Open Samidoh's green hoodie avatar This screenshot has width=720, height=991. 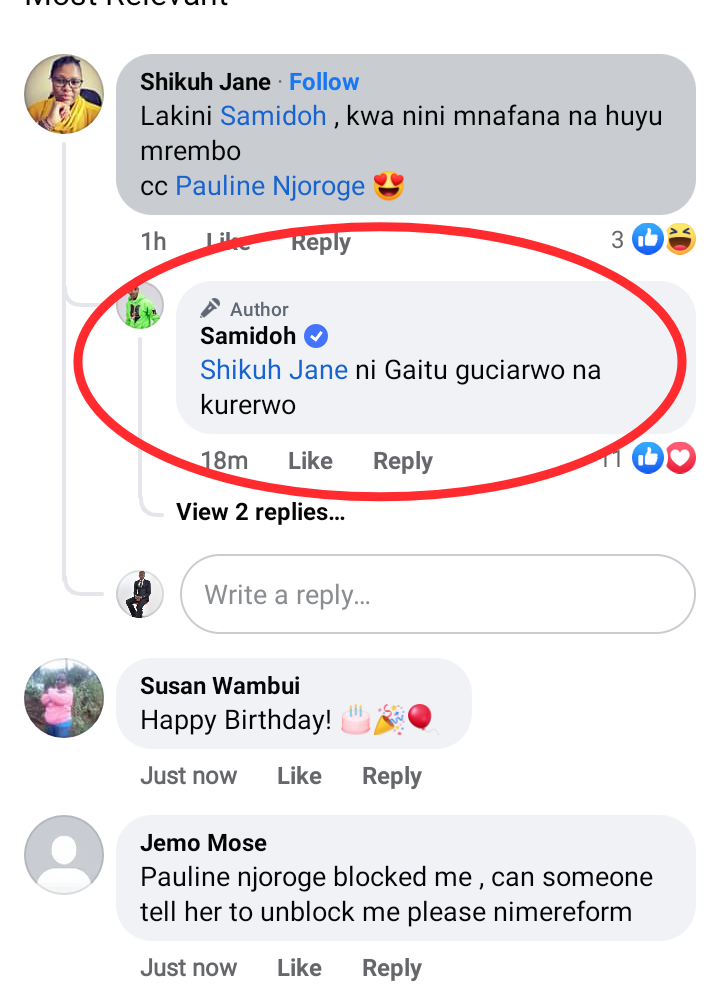140,305
